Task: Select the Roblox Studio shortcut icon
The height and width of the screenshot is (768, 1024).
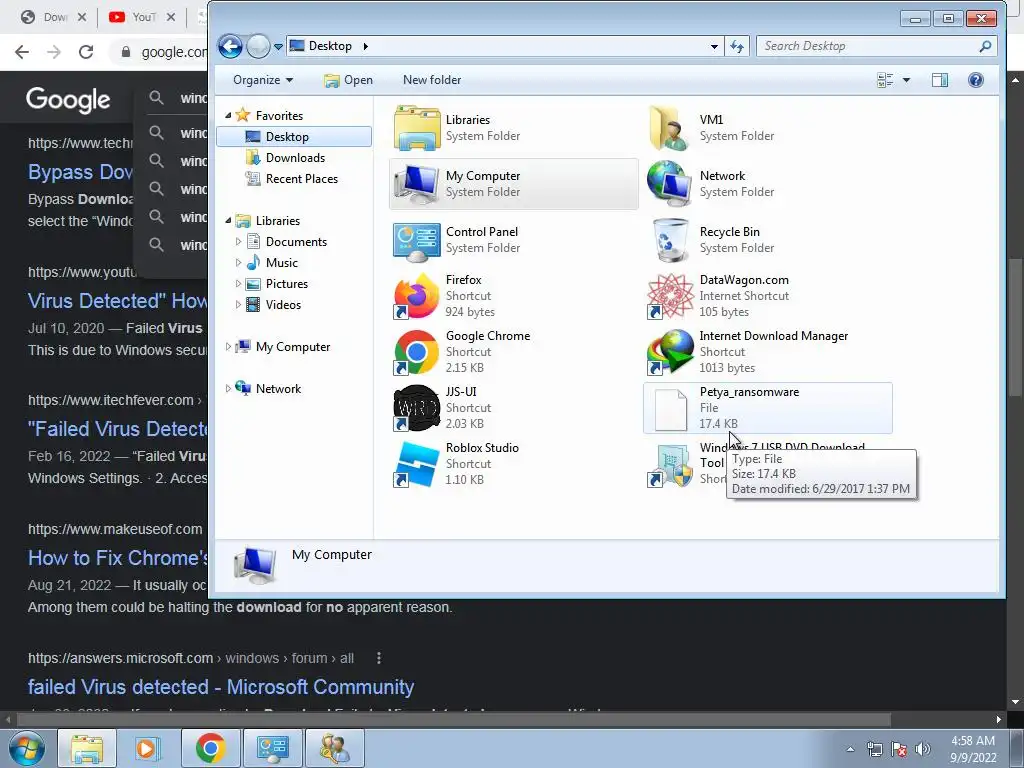Action: [x=417, y=464]
